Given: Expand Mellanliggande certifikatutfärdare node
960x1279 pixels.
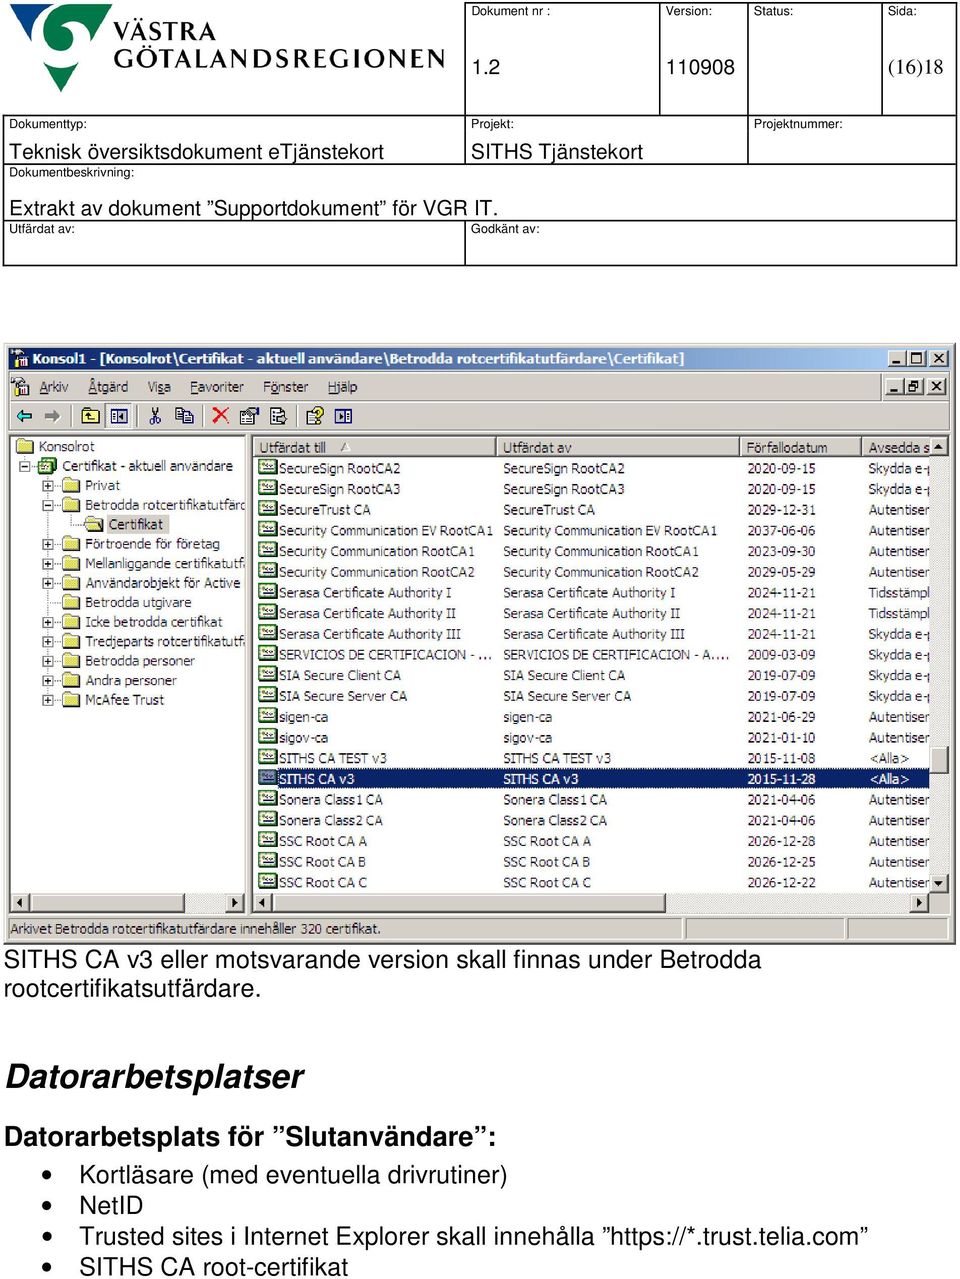Looking at the screenshot, I should click(48, 563).
